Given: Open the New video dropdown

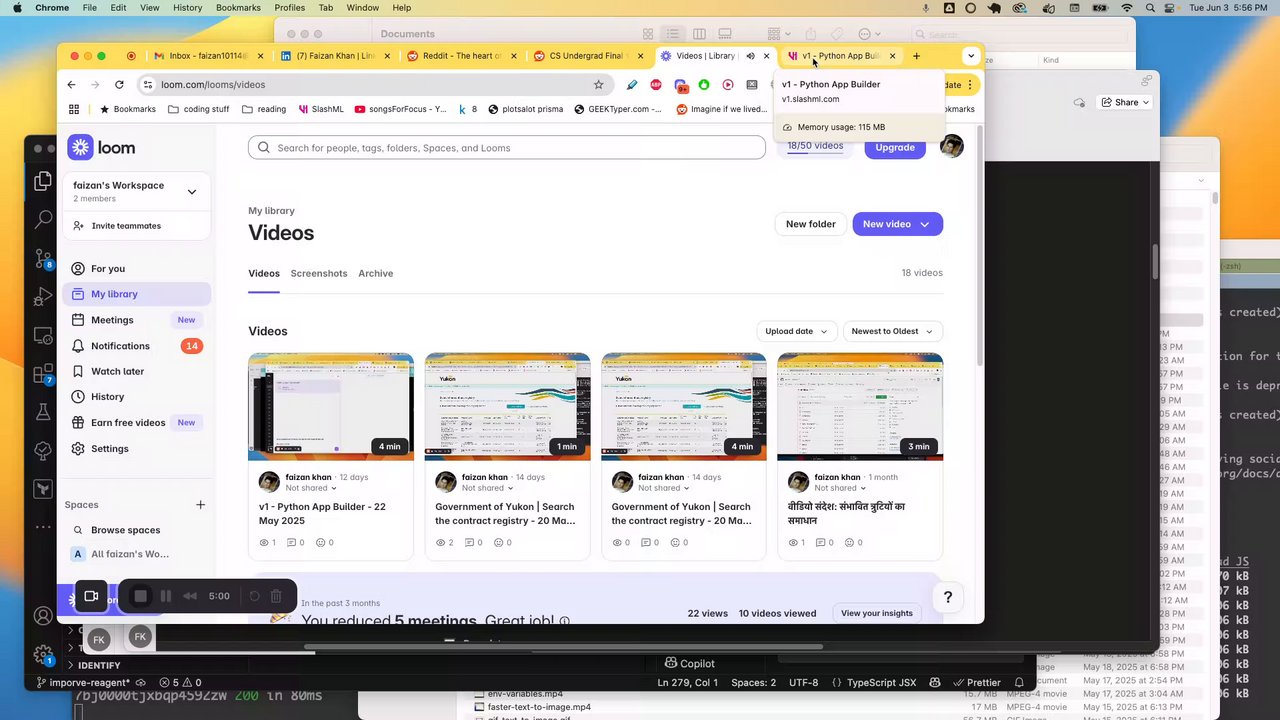Looking at the screenshot, I should coord(897,224).
